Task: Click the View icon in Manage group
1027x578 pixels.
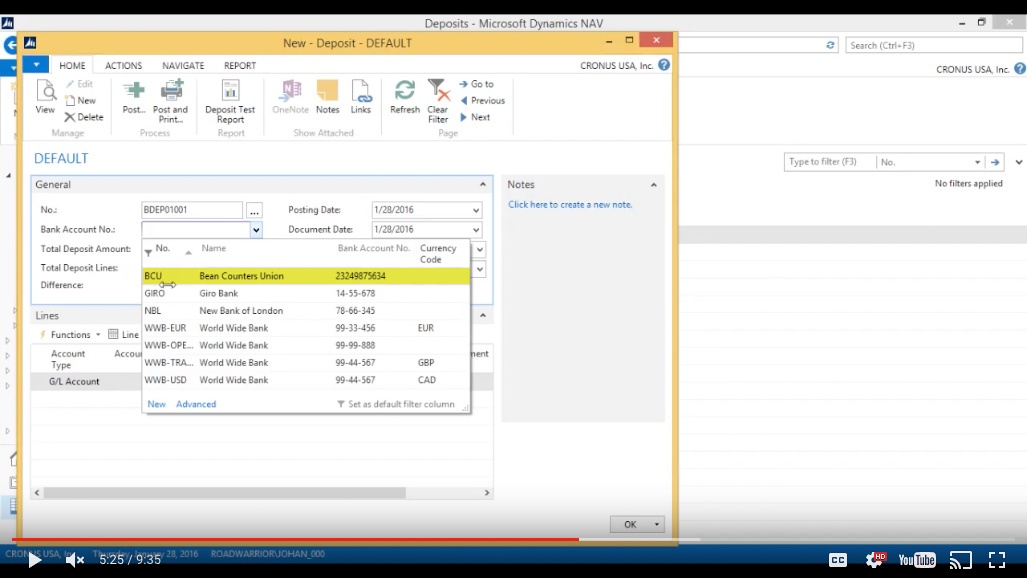Action: (46, 97)
